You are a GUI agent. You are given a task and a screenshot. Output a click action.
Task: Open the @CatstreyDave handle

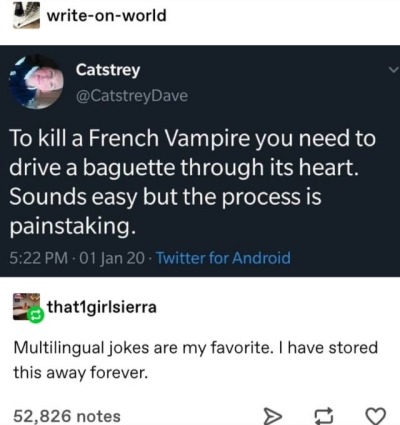point(132,96)
